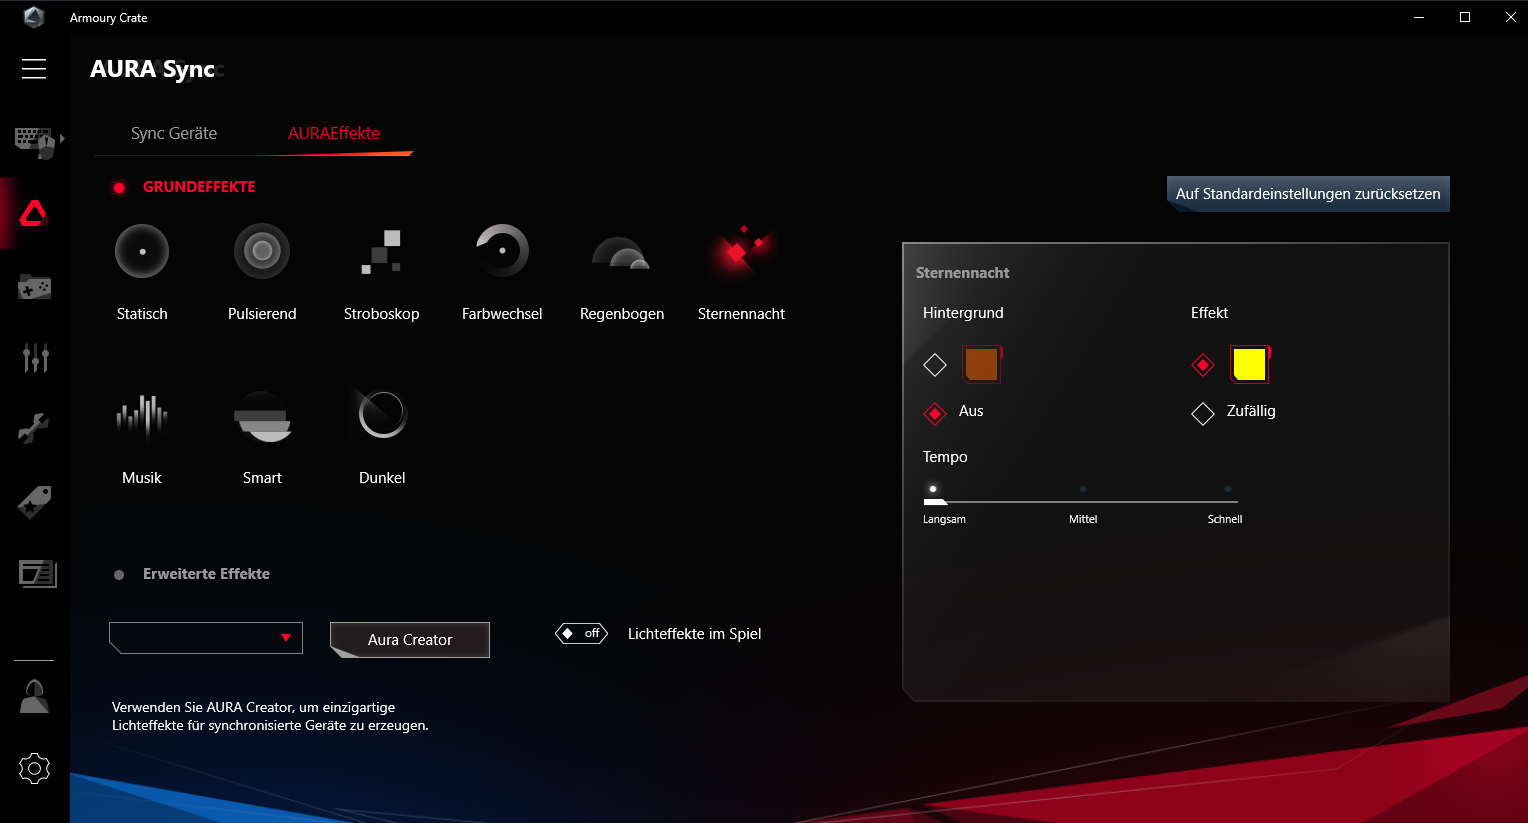This screenshot has height=823, width=1528.
Task: Open the Tools wrench sidebar icon
Action: coord(34,428)
